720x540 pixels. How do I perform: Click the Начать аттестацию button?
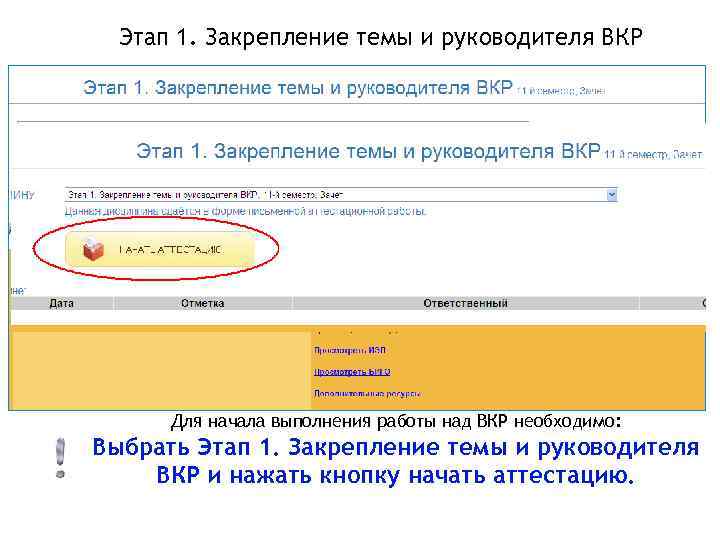160,249
